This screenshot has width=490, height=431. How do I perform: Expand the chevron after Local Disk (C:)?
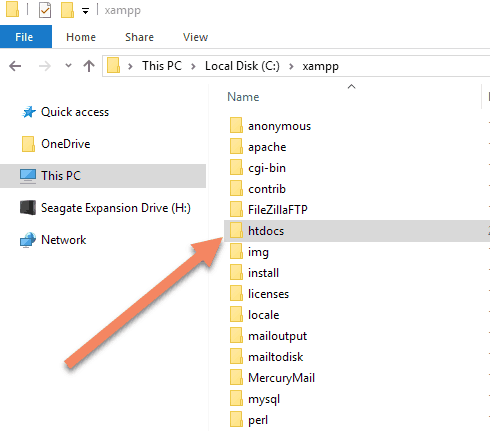click(x=291, y=66)
